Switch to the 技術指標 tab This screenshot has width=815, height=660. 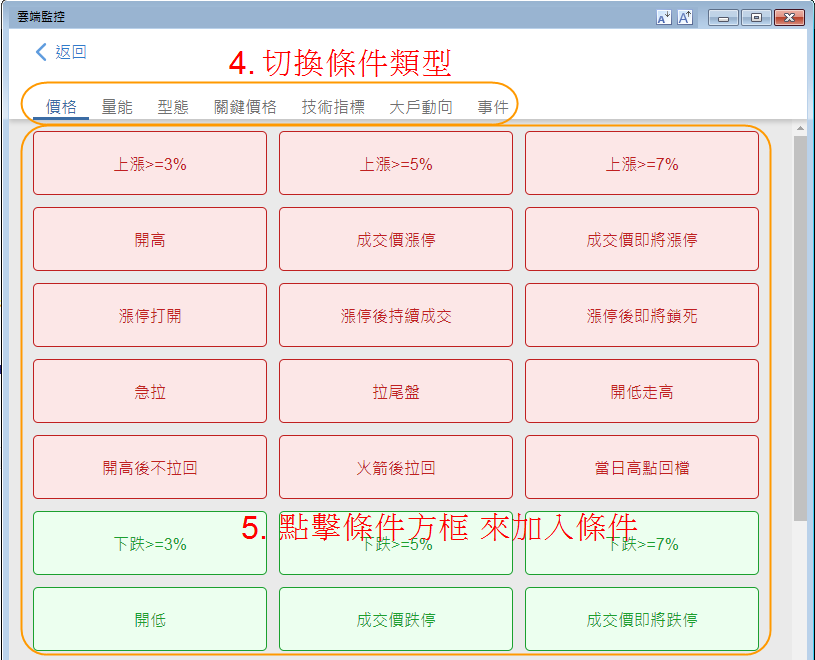(x=333, y=107)
